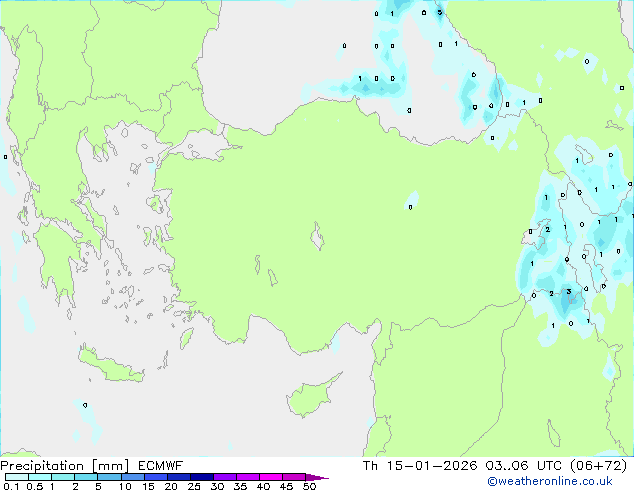
Task: Click the "0.1" legend scale label
Action: [x=11, y=486]
